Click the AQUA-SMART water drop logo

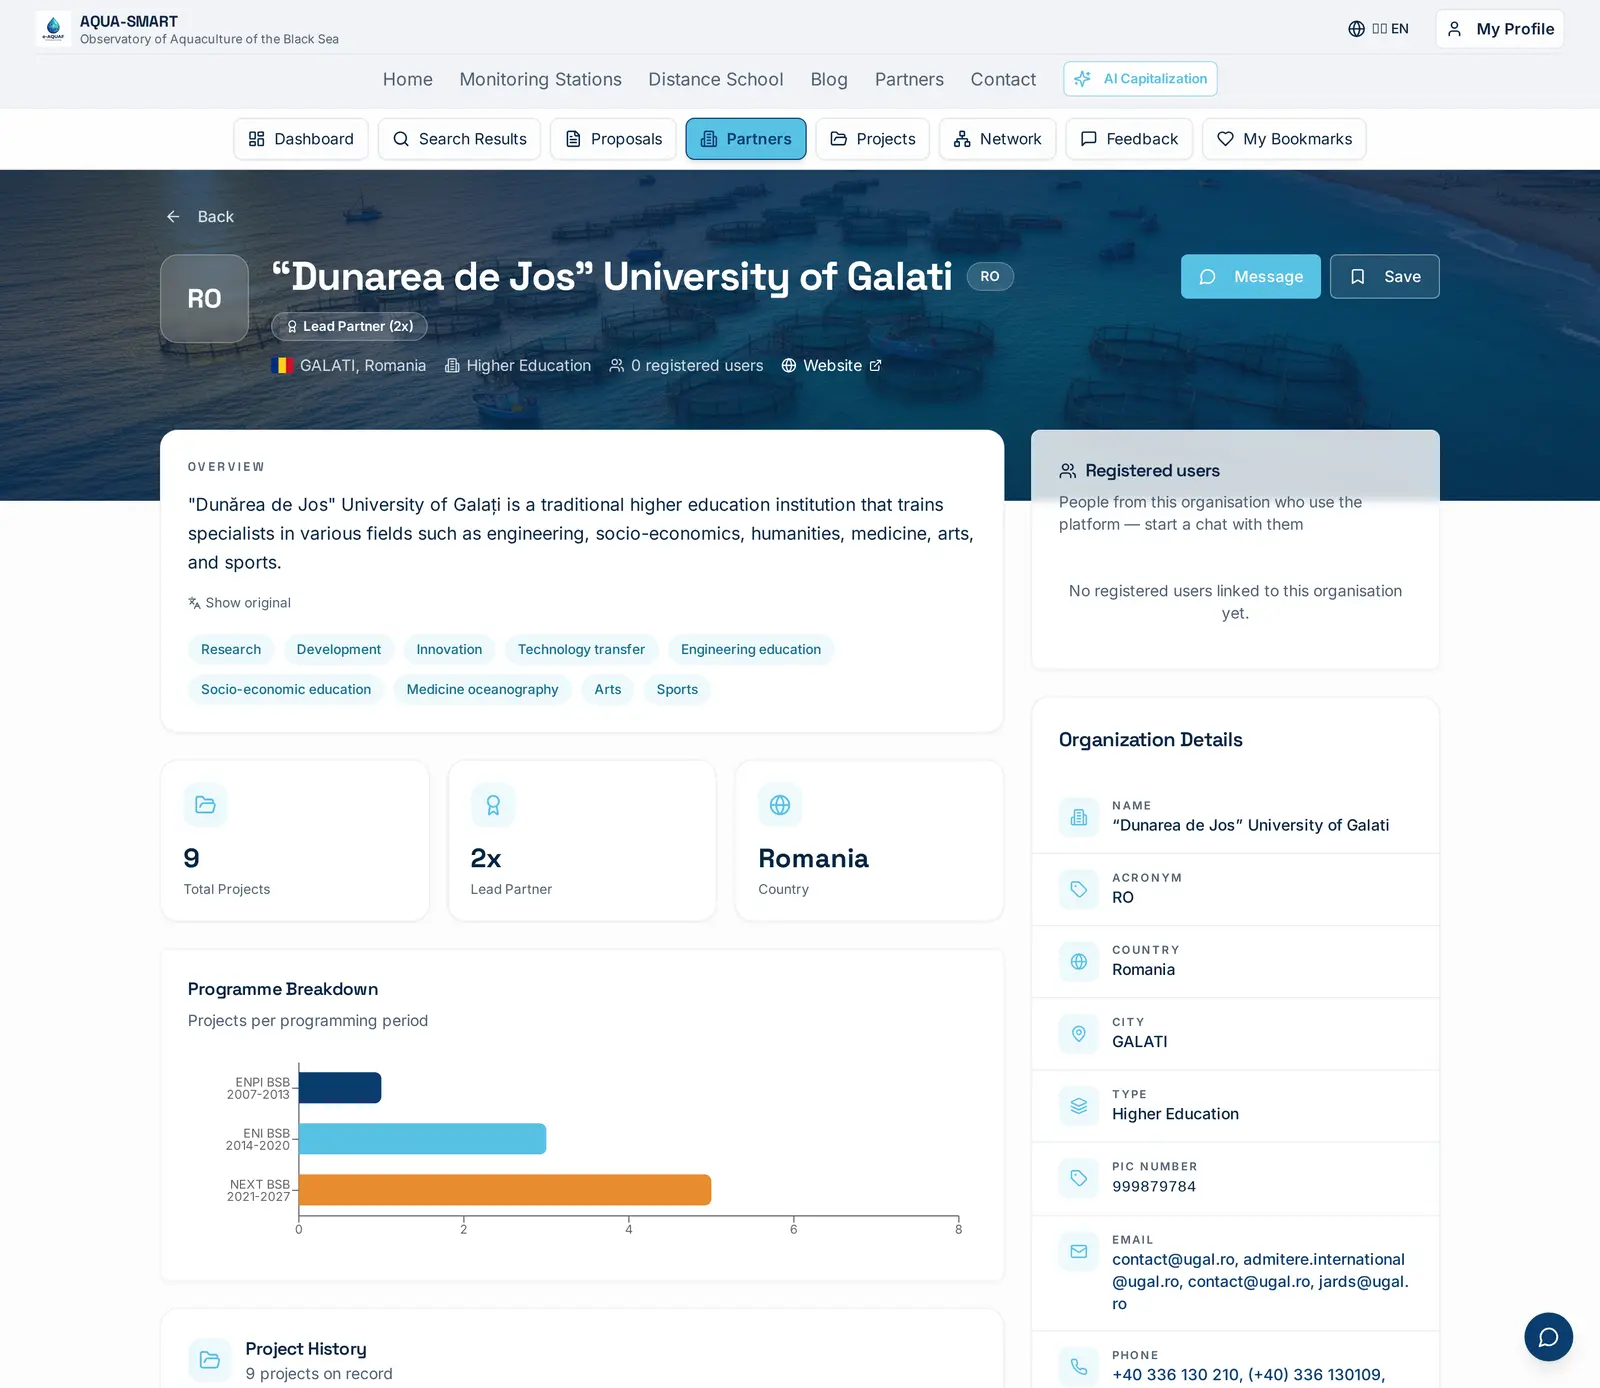tap(53, 28)
